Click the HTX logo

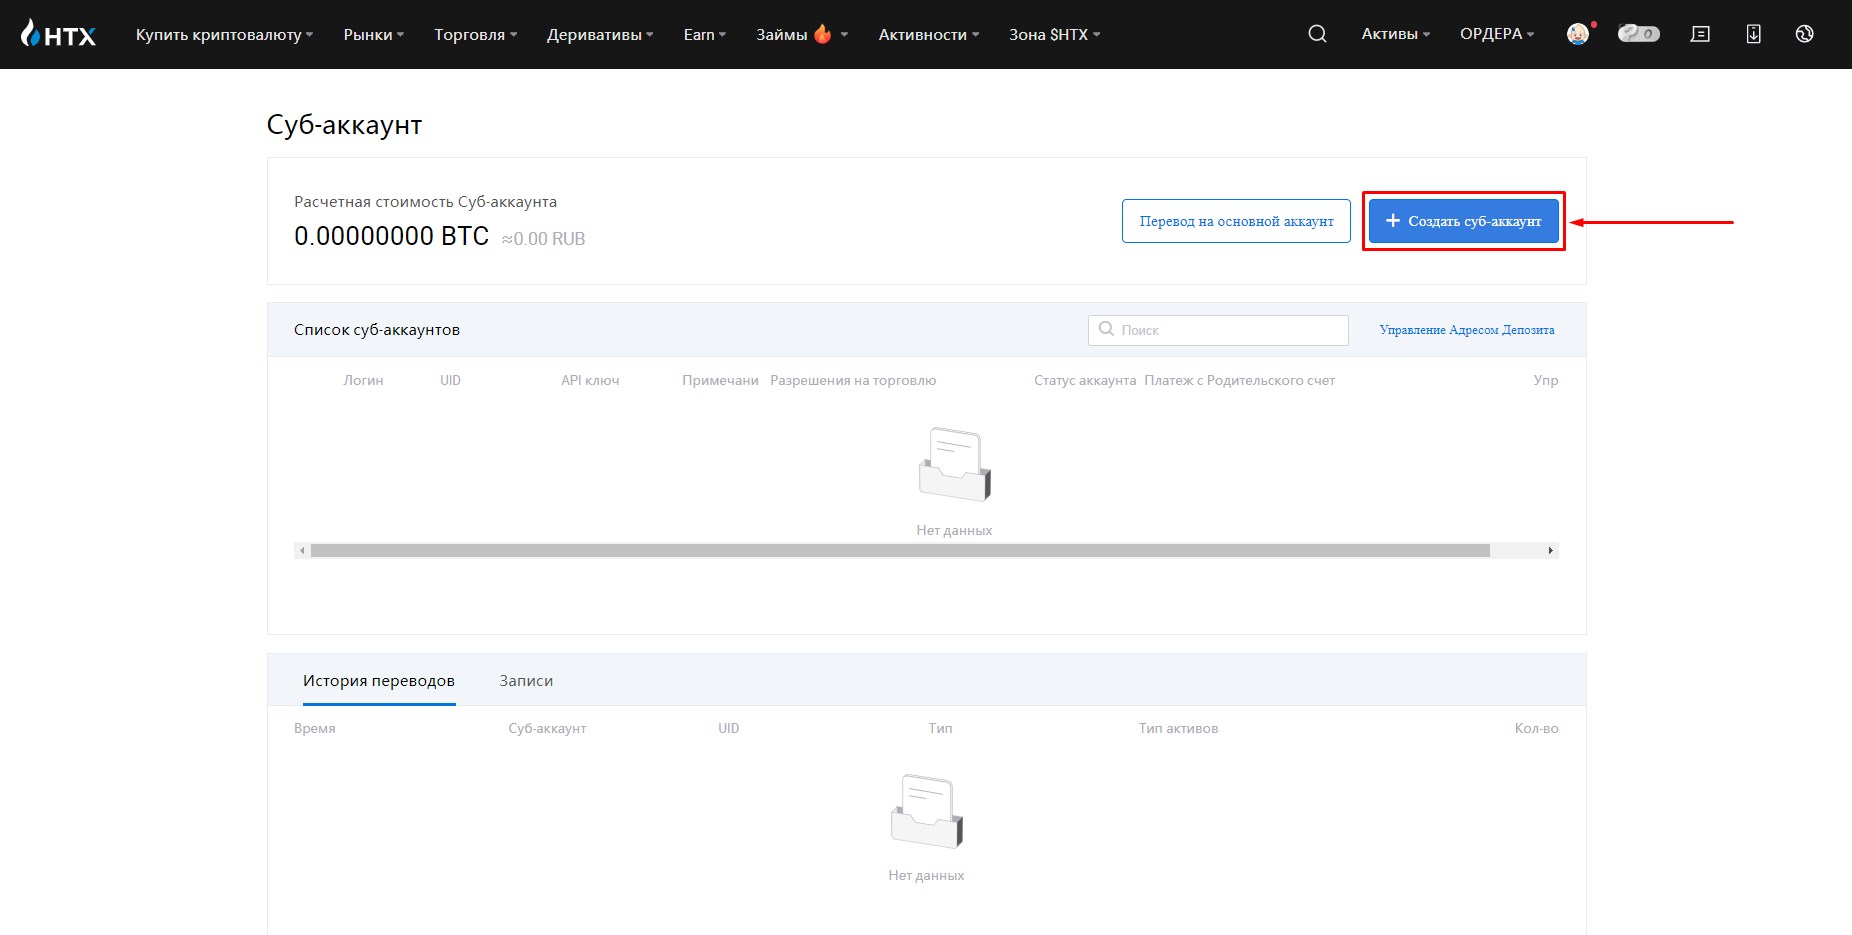tap(58, 34)
